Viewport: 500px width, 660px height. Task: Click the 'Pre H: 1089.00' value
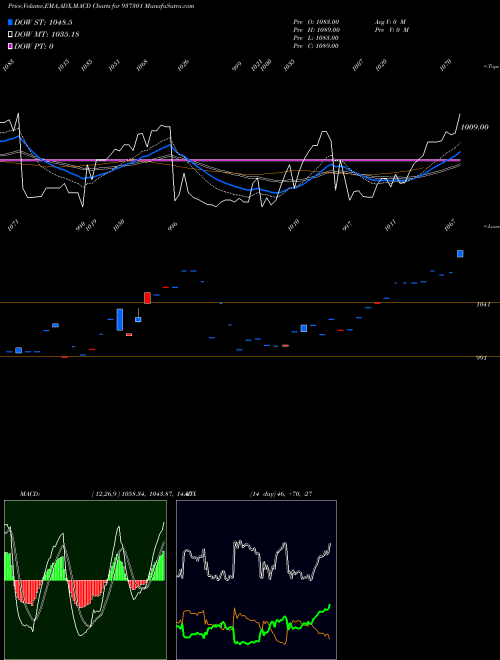pos(316,30)
